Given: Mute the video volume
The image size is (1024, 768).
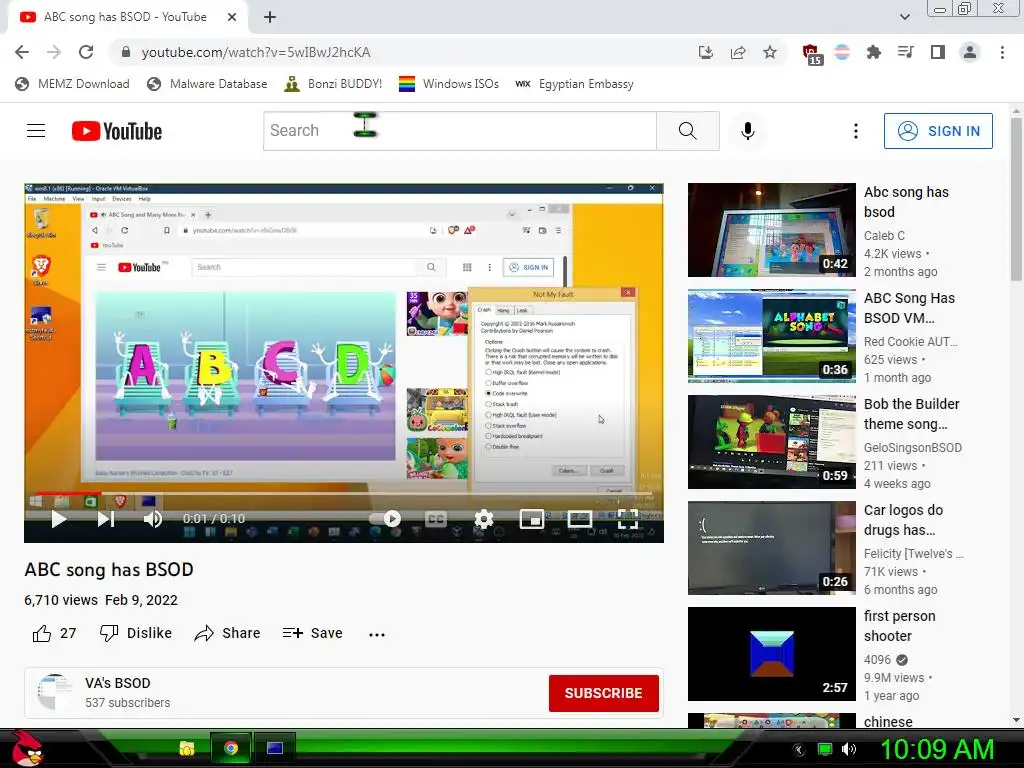Looking at the screenshot, I should 153,519.
